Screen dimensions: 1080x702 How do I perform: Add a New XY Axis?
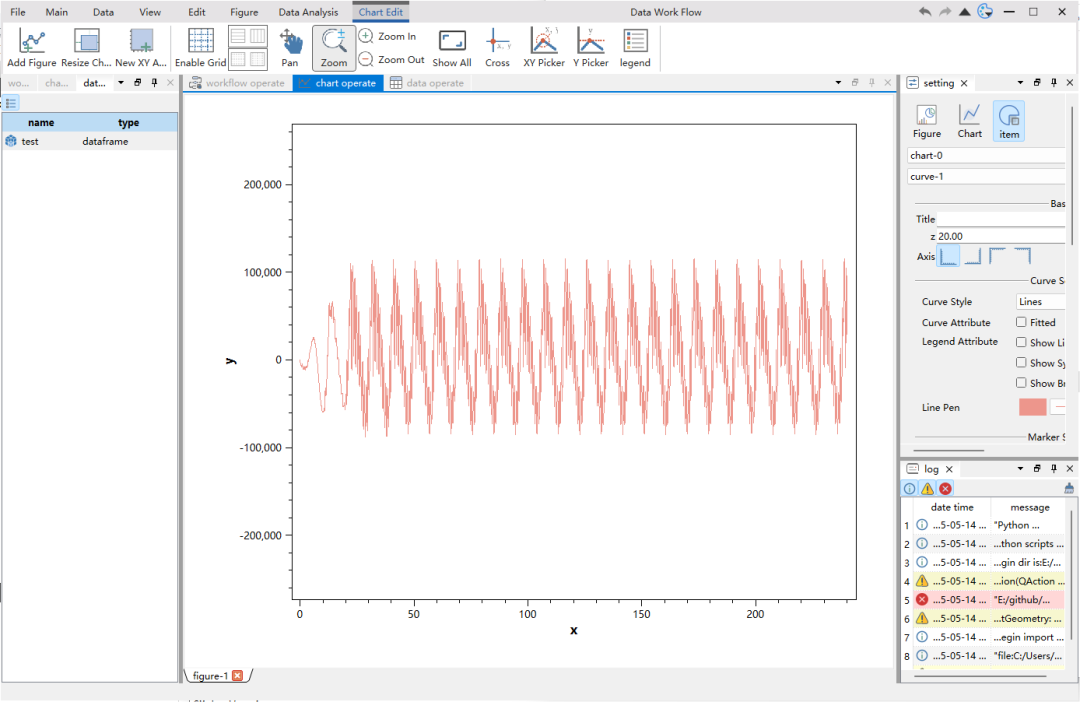[x=141, y=48]
